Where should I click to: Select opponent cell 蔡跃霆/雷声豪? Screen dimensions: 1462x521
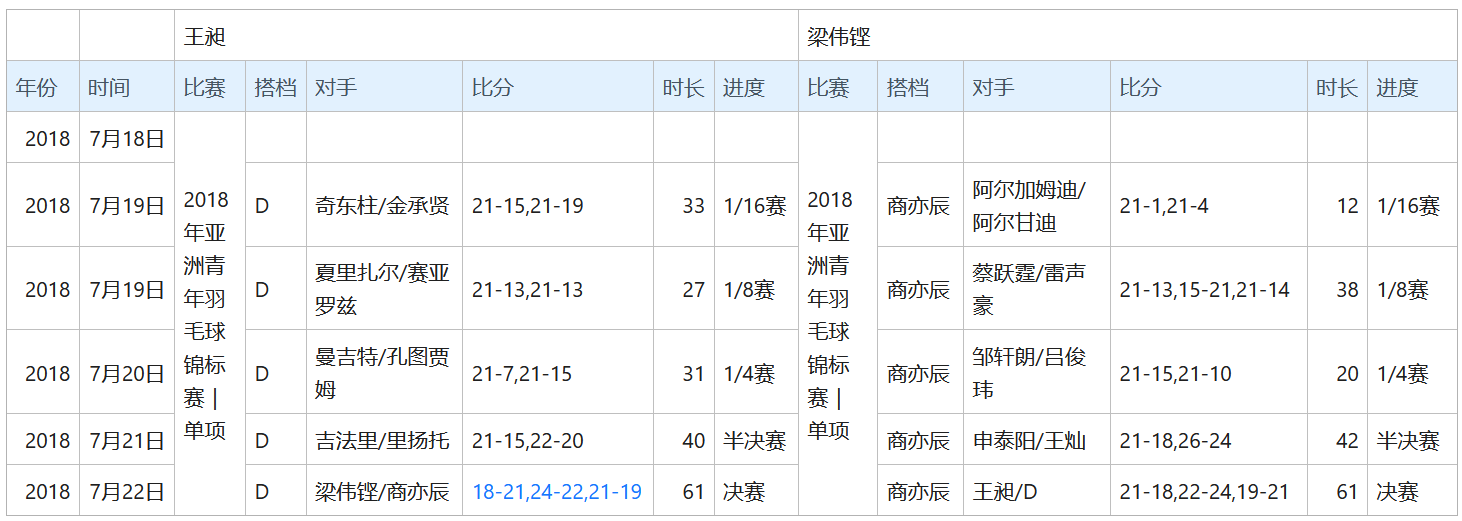click(1029, 289)
